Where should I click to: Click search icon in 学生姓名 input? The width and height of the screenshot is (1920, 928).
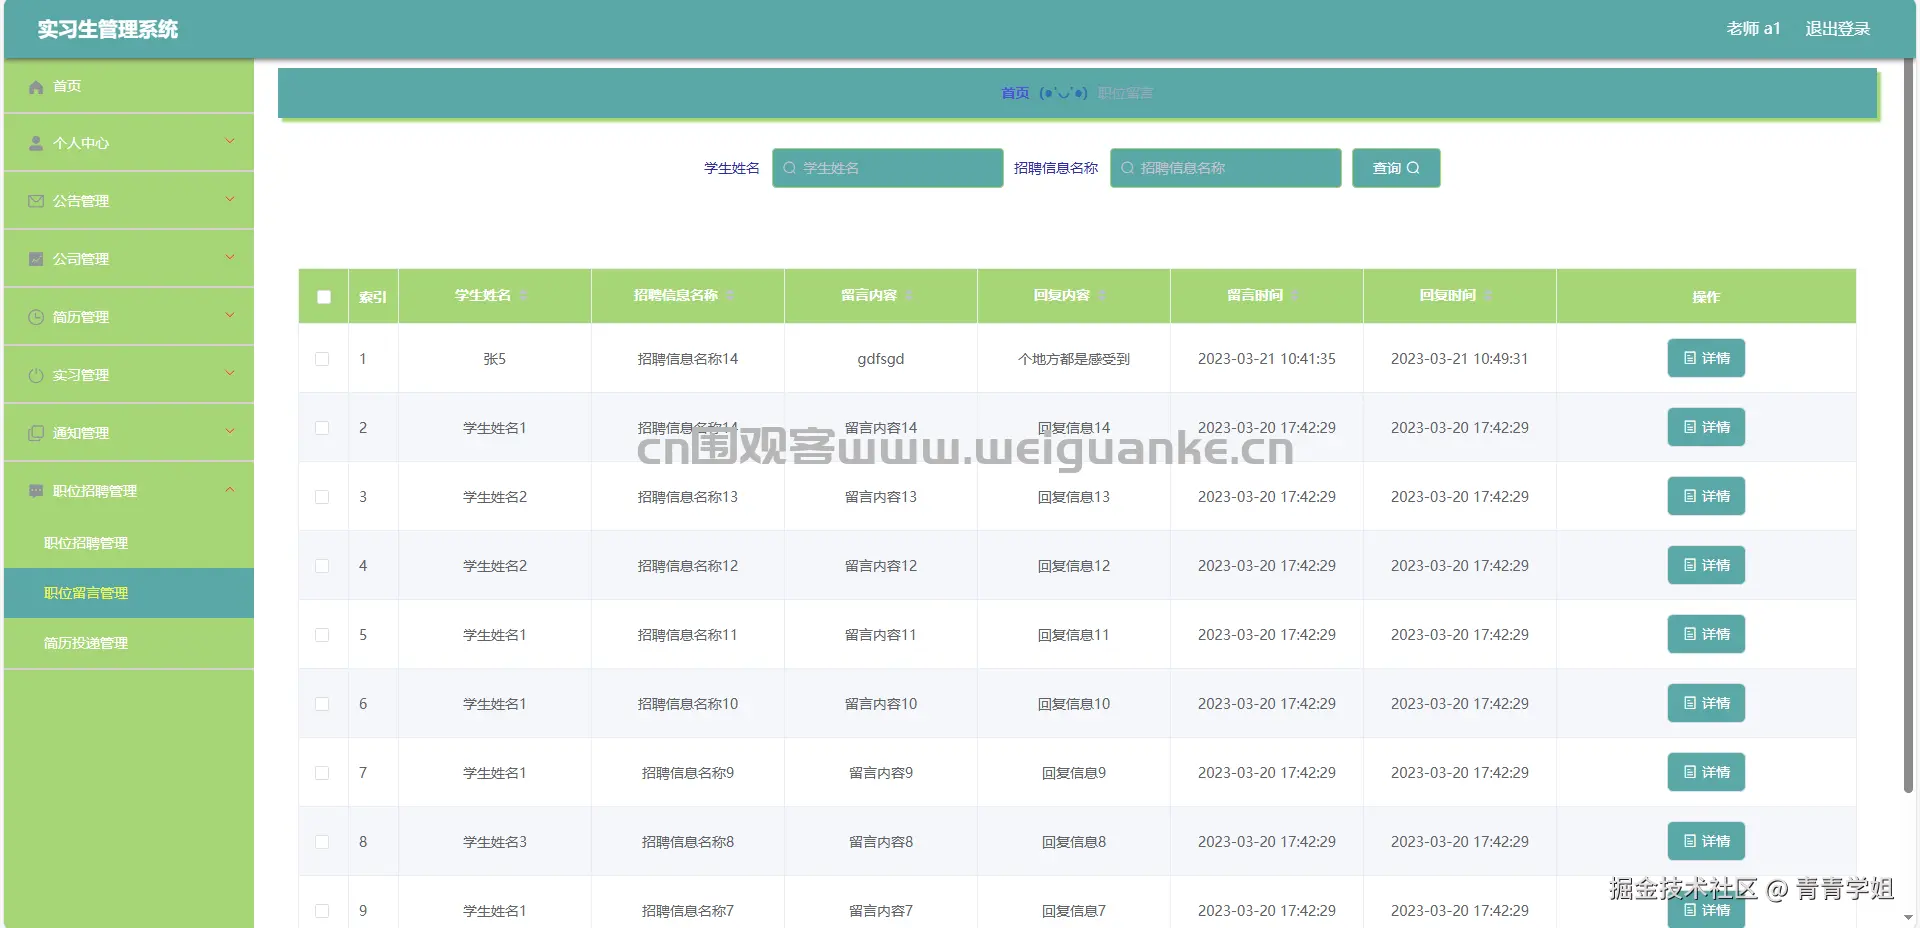click(x=790, y=168)
